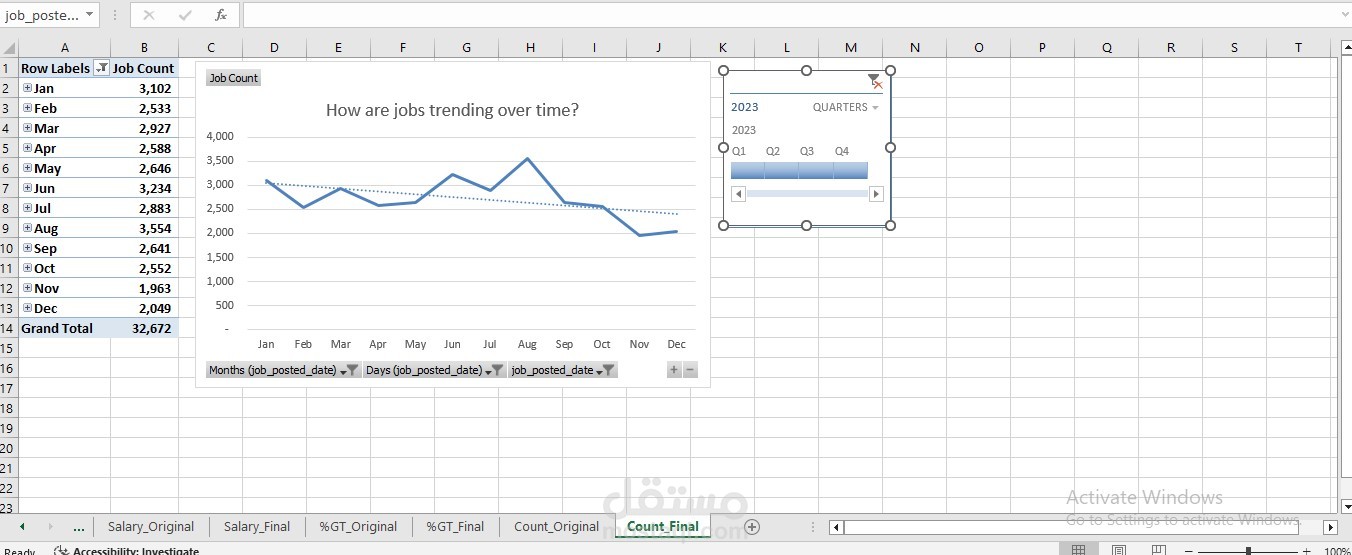The image size is (1352, 555).
Task: Expand the Dec row group
Action: [27, 308]
